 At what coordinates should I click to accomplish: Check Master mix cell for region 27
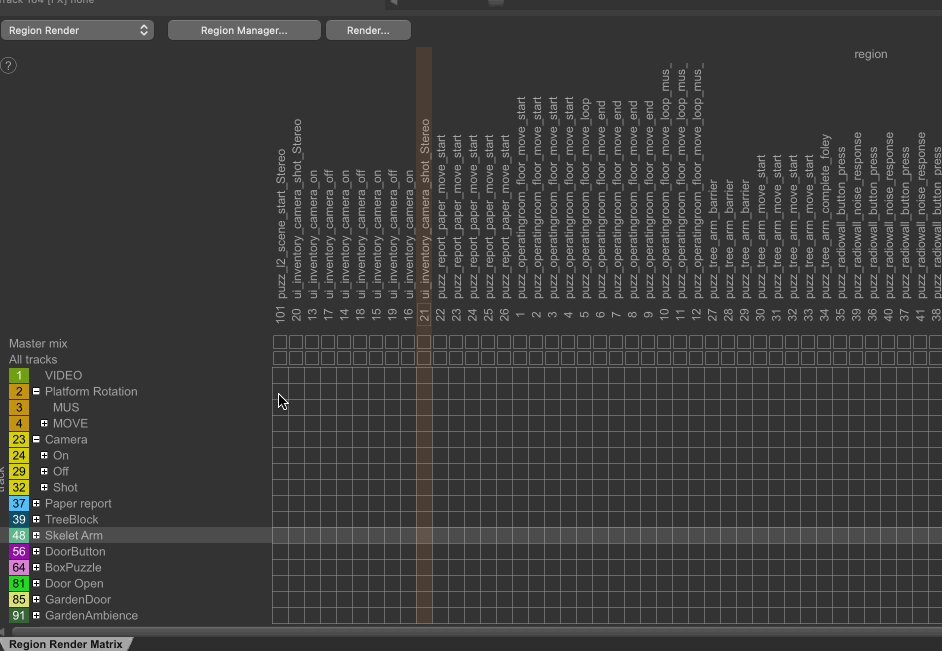tap(712, 342)
